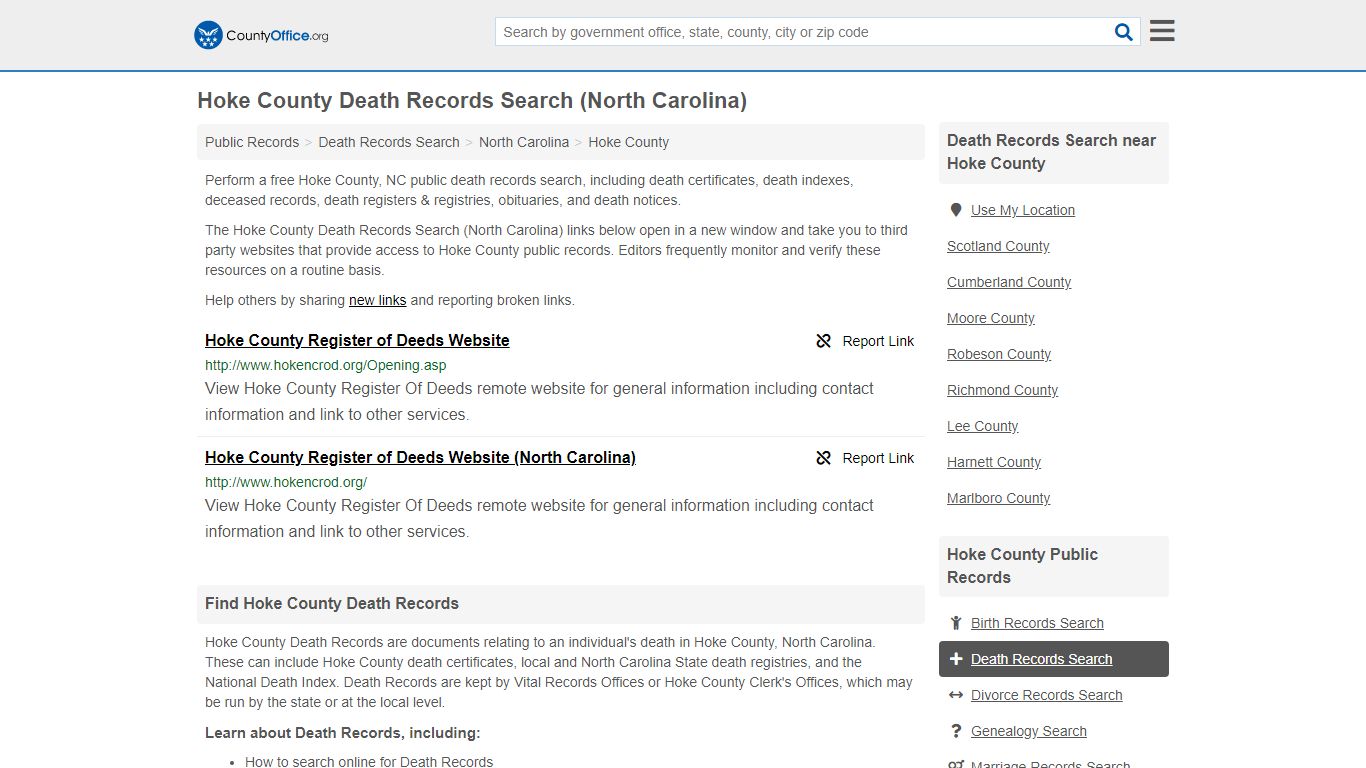
Task: Open the CountyOffice.org logo home link
Action: [x=261, y=35]
